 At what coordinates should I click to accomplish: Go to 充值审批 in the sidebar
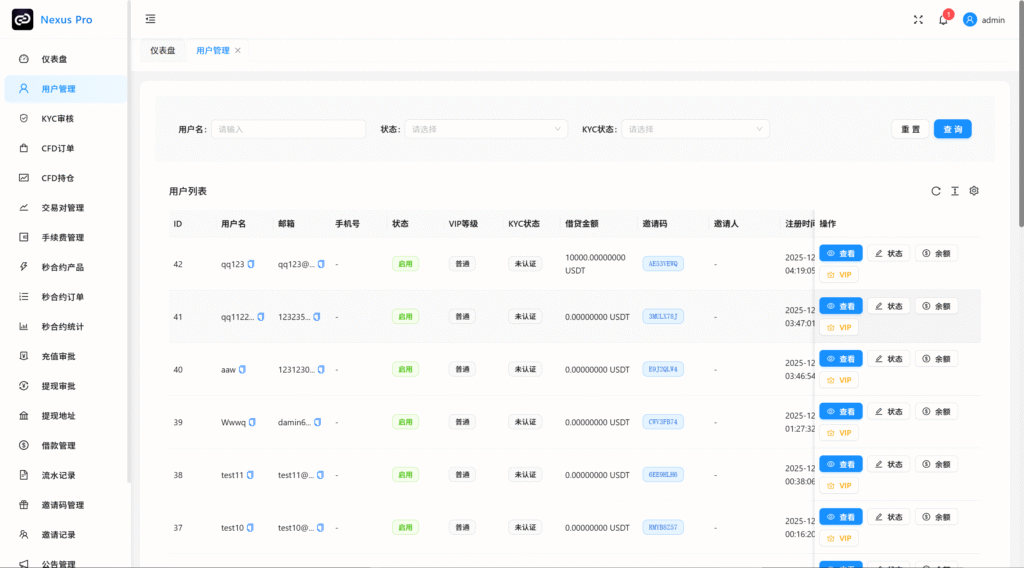(58, 356)
